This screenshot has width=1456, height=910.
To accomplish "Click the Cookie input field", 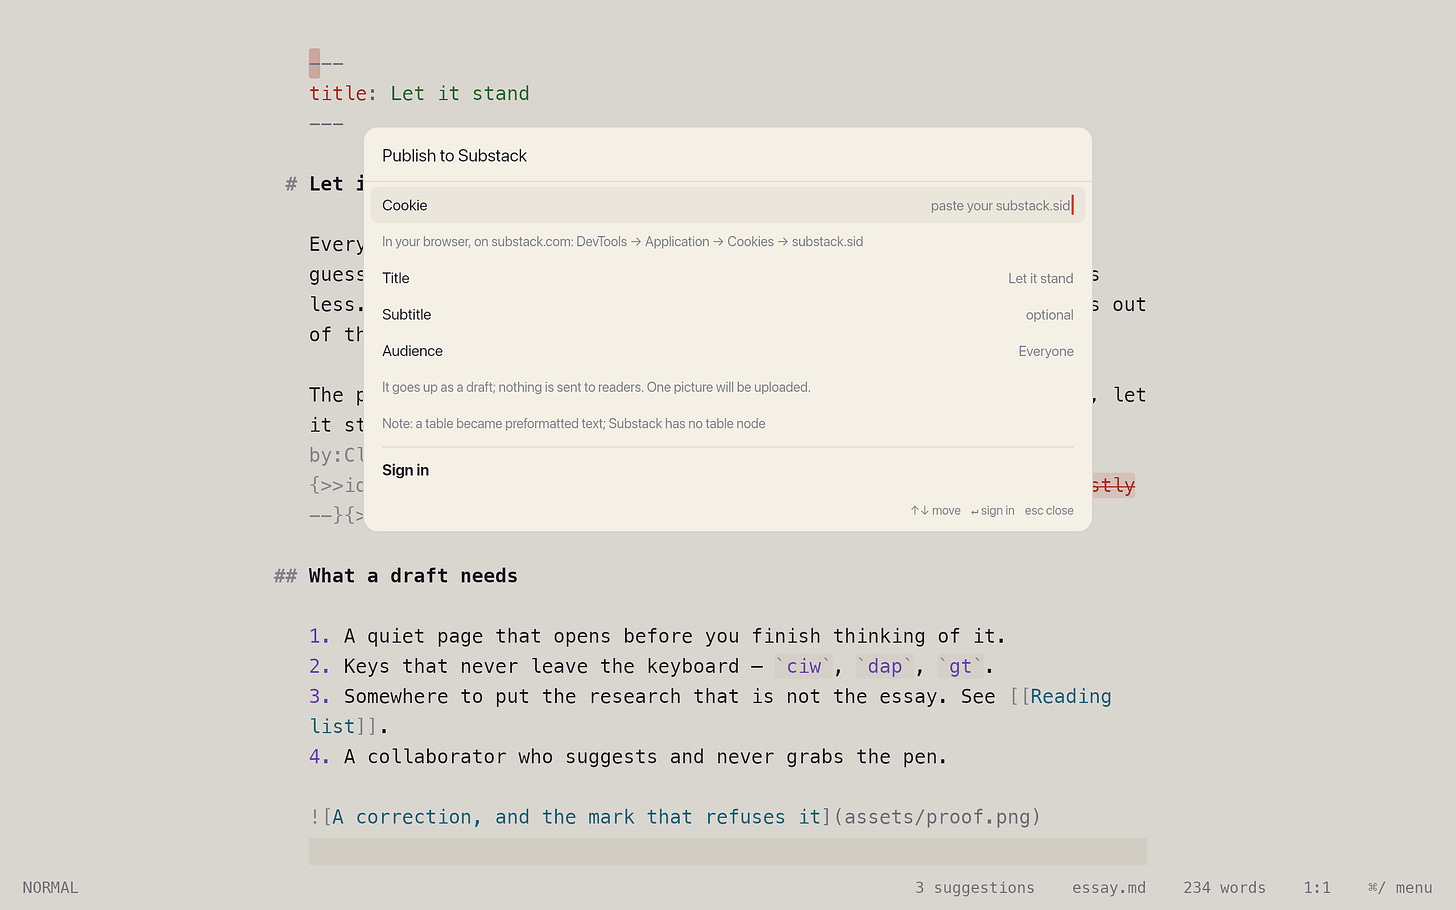I will pos(728,205).
